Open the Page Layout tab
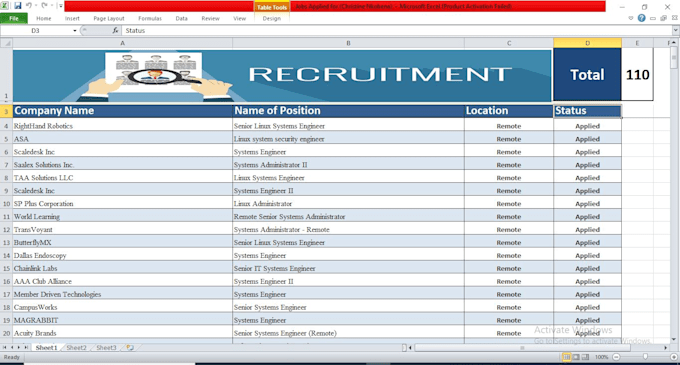 click(109, 19)
